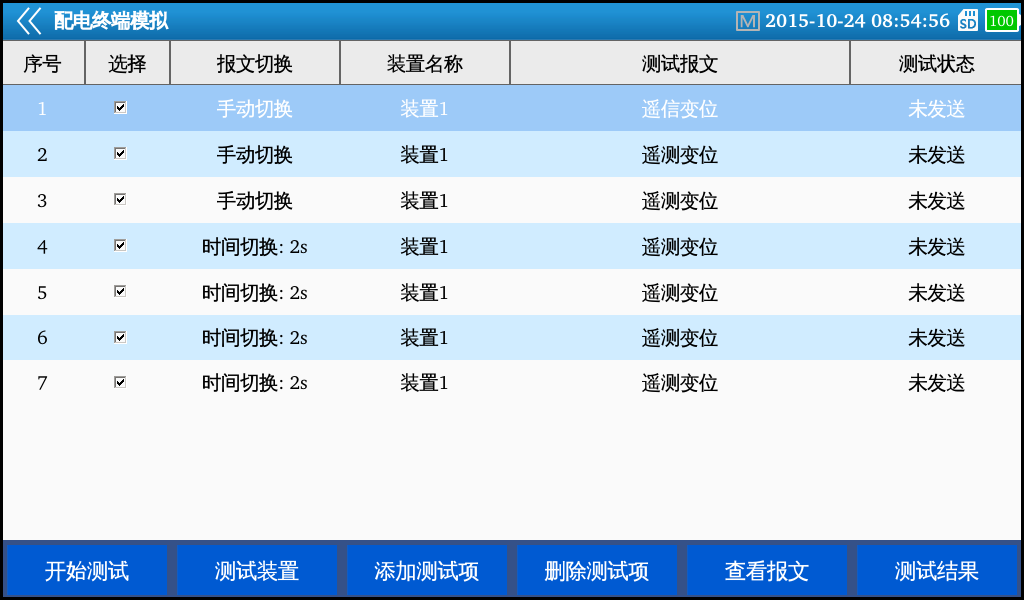Click the 添加测试项 button
The height and width of the screenshot is (600, 1024).
point(427,571)
